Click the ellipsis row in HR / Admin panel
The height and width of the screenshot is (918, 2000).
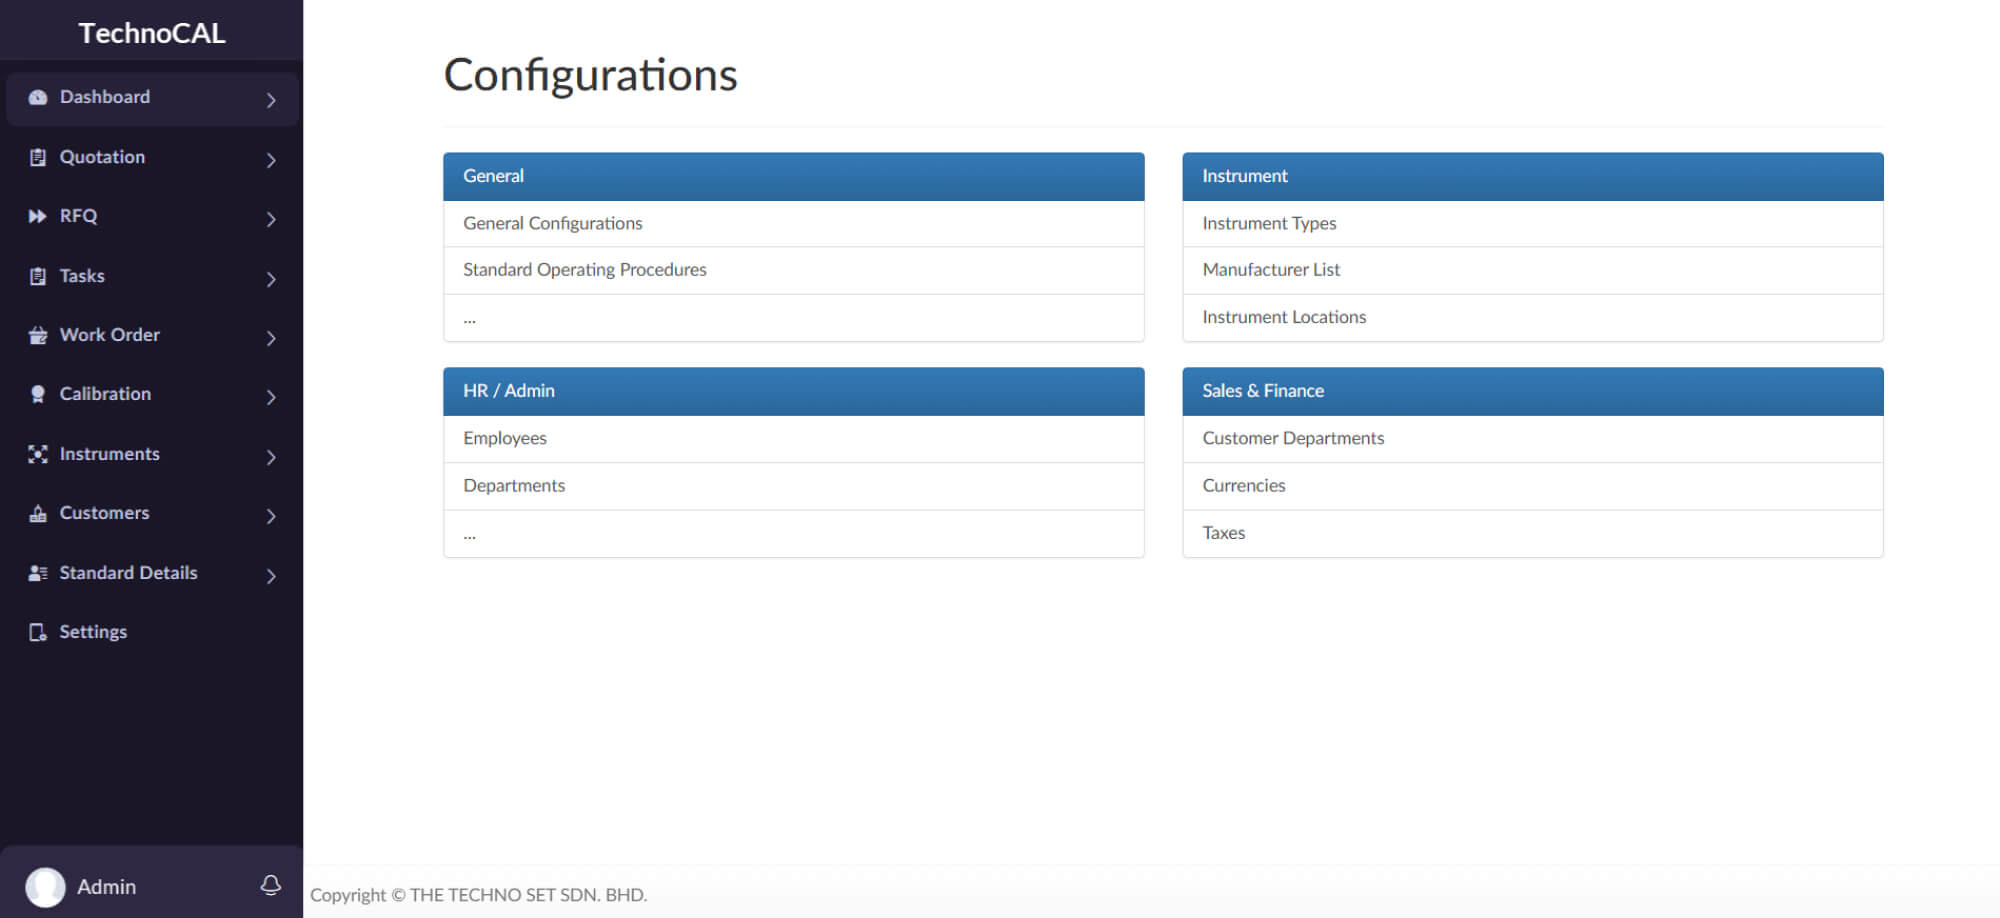coord(794,534)
